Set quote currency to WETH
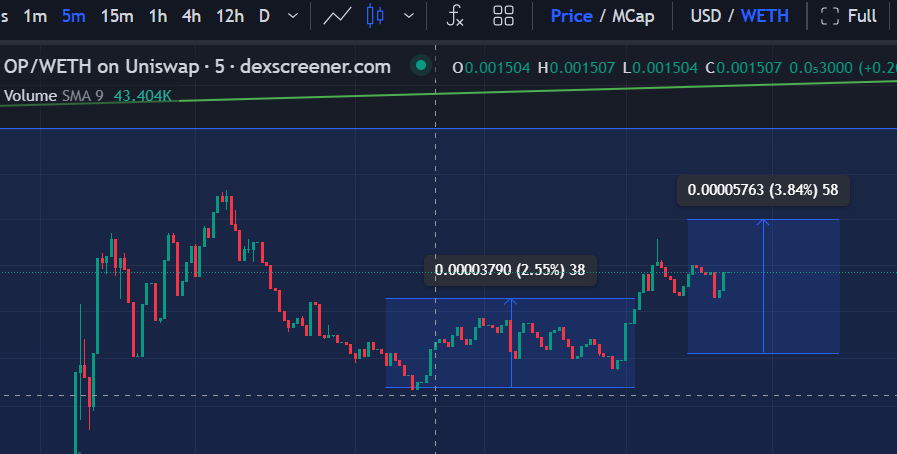897x454 pixels. [764, 16]
